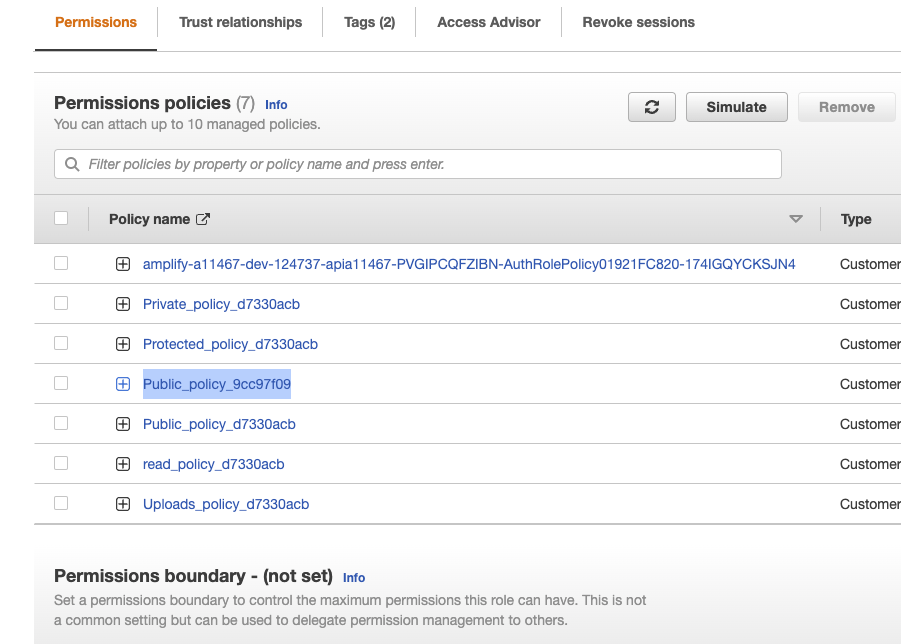Viewport: 901px width, 644px height.
Task: Click the Policy name sort arrow
Action: (x=796, y=219)
